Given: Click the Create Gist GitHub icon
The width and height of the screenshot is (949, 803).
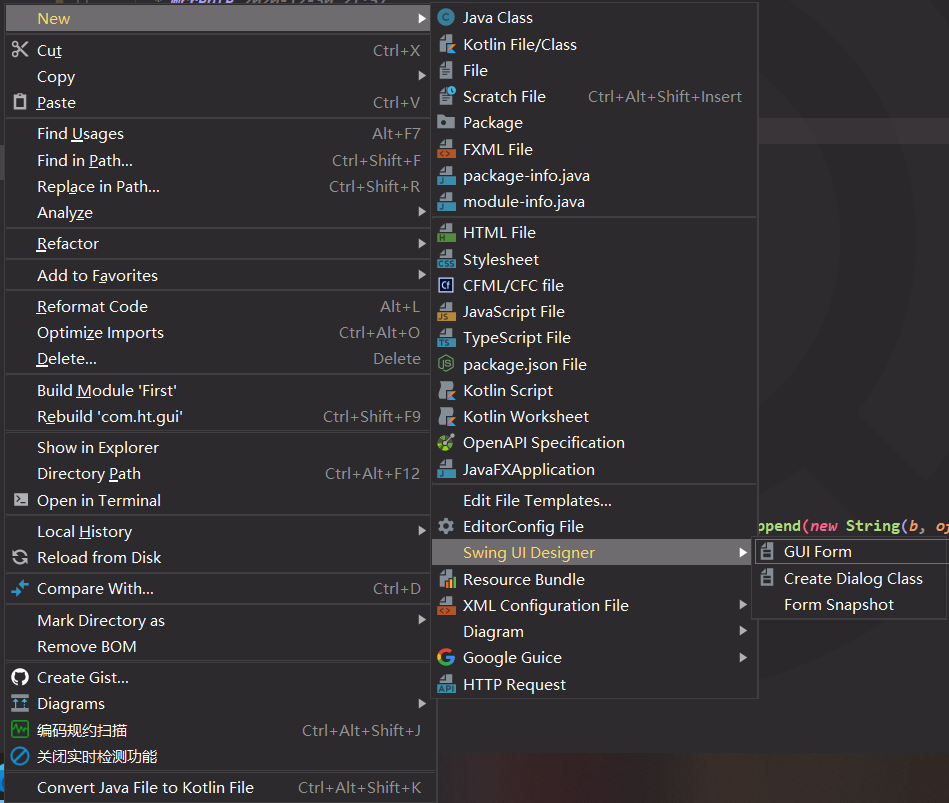Looking at the screenshot, I should click(x=20, y=677).
